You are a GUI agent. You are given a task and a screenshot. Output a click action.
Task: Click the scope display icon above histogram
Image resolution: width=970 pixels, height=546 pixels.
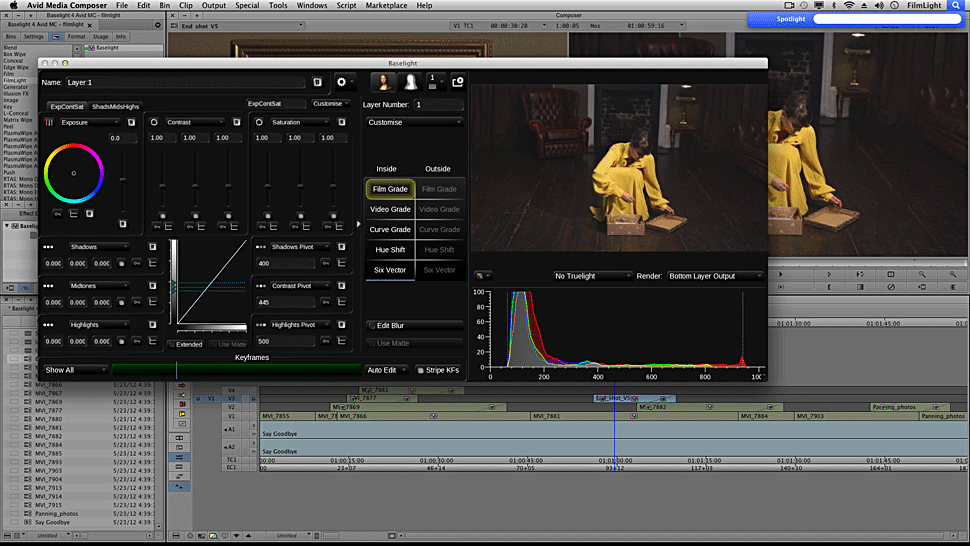(x=483, y=275)
